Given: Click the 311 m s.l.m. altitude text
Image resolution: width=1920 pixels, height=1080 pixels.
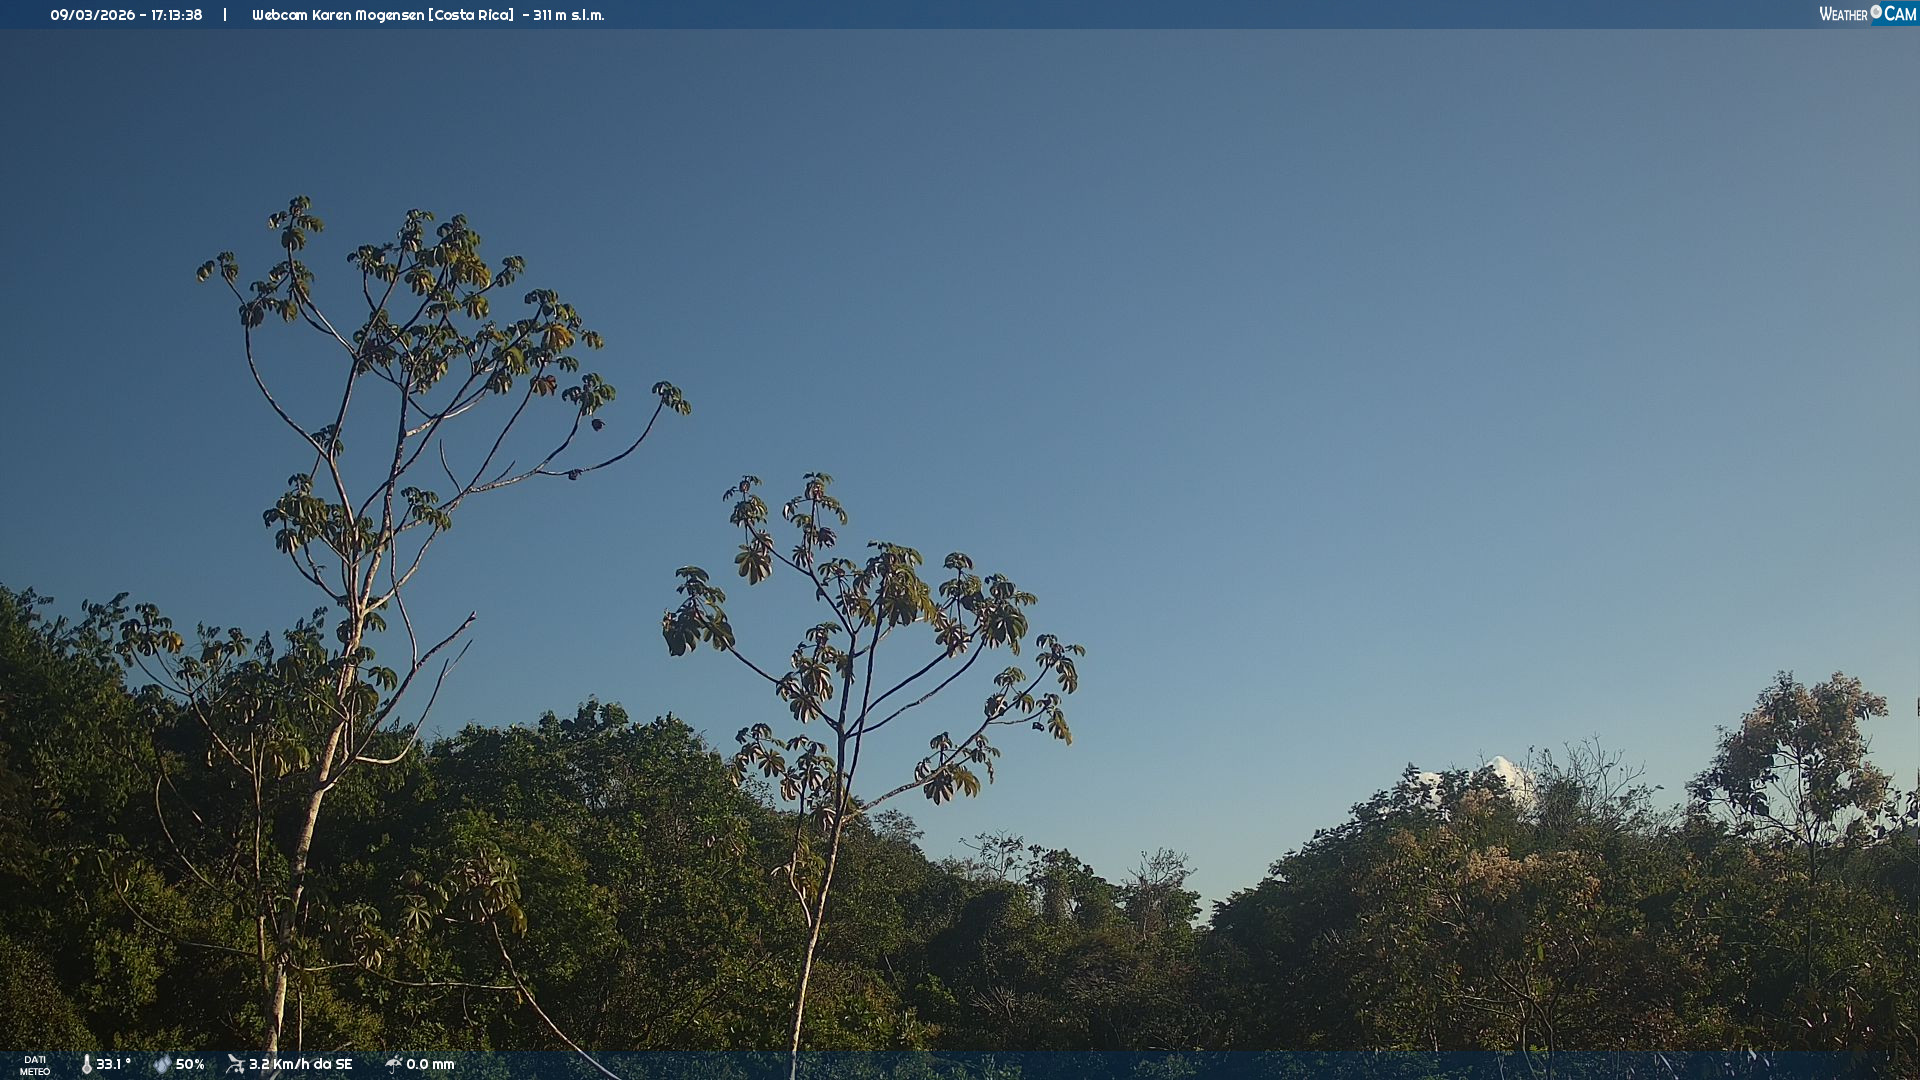Looking at the screenshot, I should [568, 15].
